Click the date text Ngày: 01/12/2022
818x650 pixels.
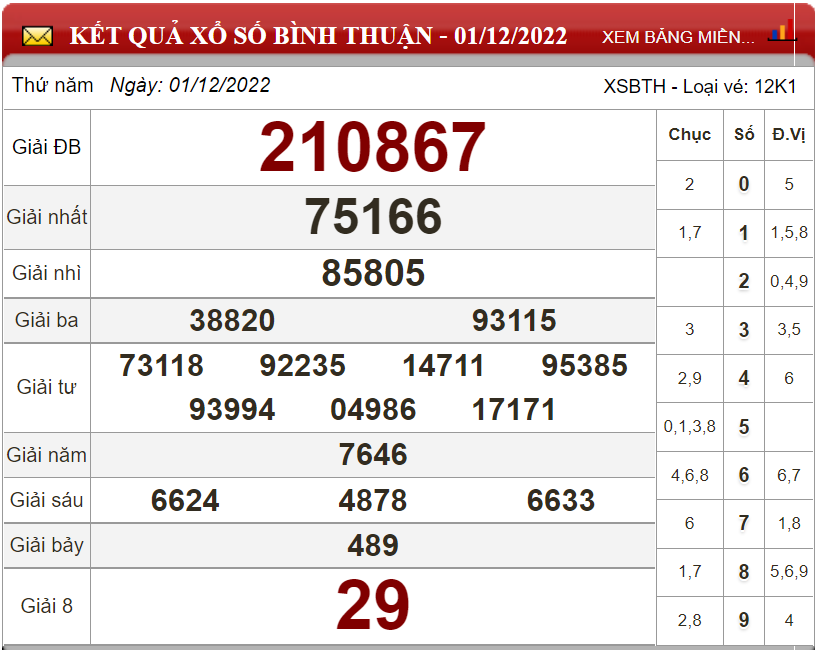click(x=190, y=85)
